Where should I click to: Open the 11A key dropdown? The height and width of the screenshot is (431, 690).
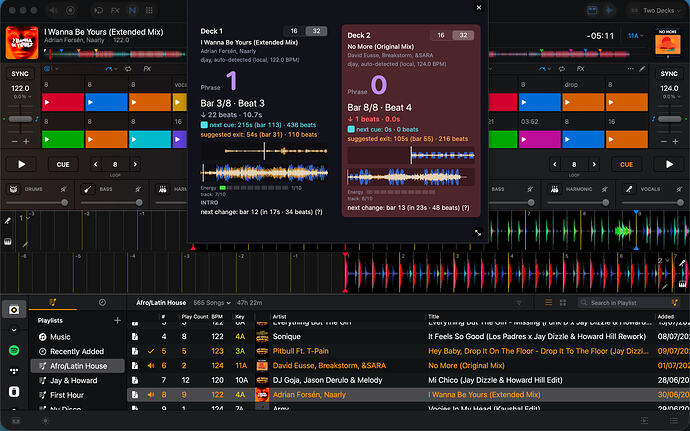tap(635, 36)
